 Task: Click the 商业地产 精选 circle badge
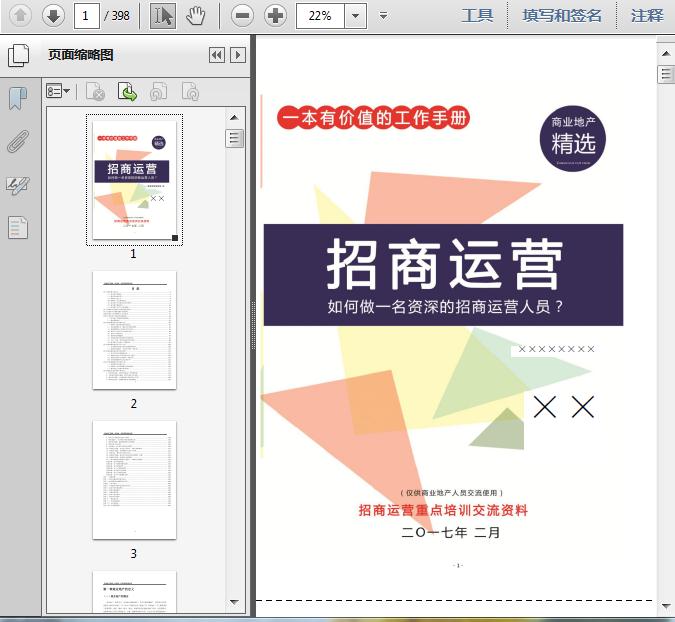(x=573, y=139)
